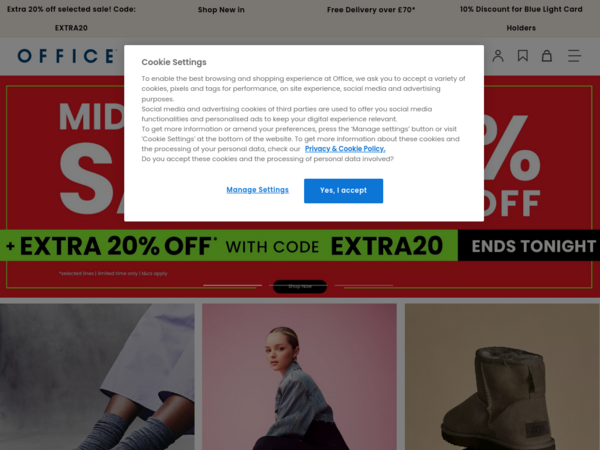Click the EXTRA20 green promo banner
Image resolution: width=600 pixels, height=450 pixels.
(229, 245)
